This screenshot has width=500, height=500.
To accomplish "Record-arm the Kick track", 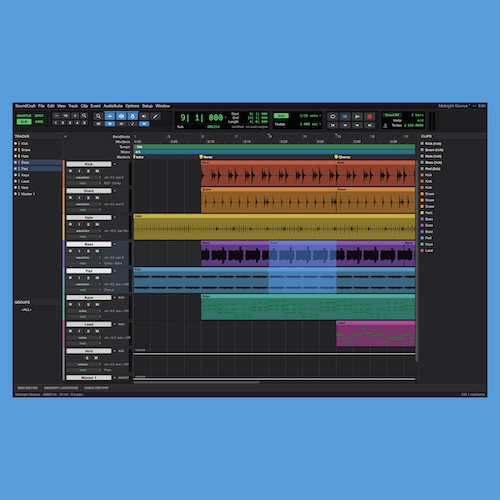I will pos(70,171).
